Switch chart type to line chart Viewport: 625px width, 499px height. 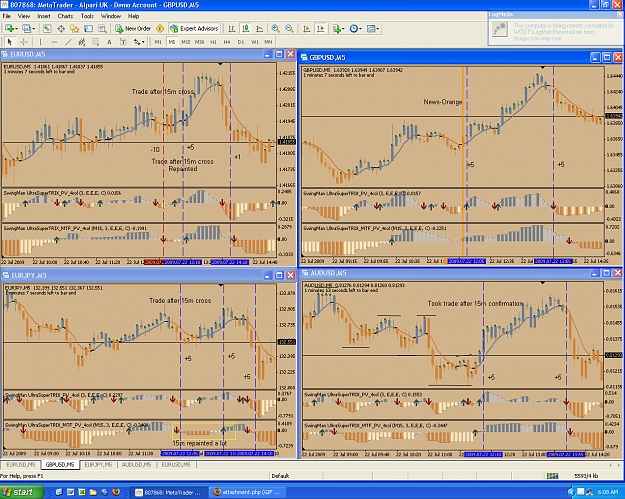[x=259, y=28]
